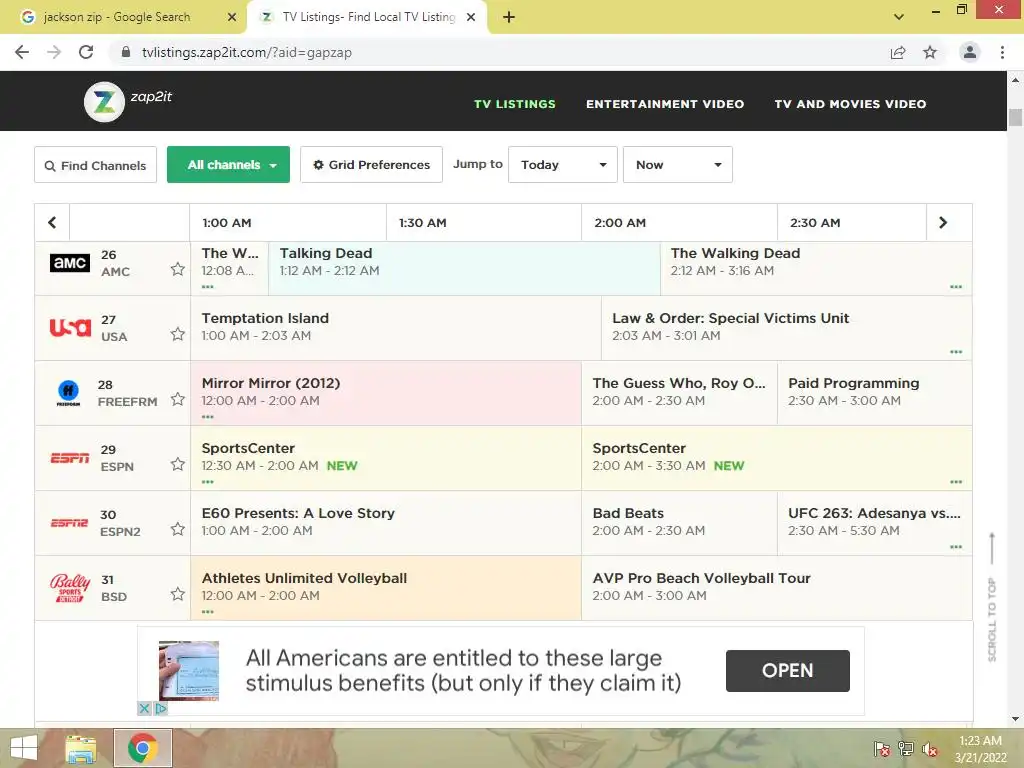Close the ad with X icon
This screenshot has width=1024, height=768.
pos(144,708)
